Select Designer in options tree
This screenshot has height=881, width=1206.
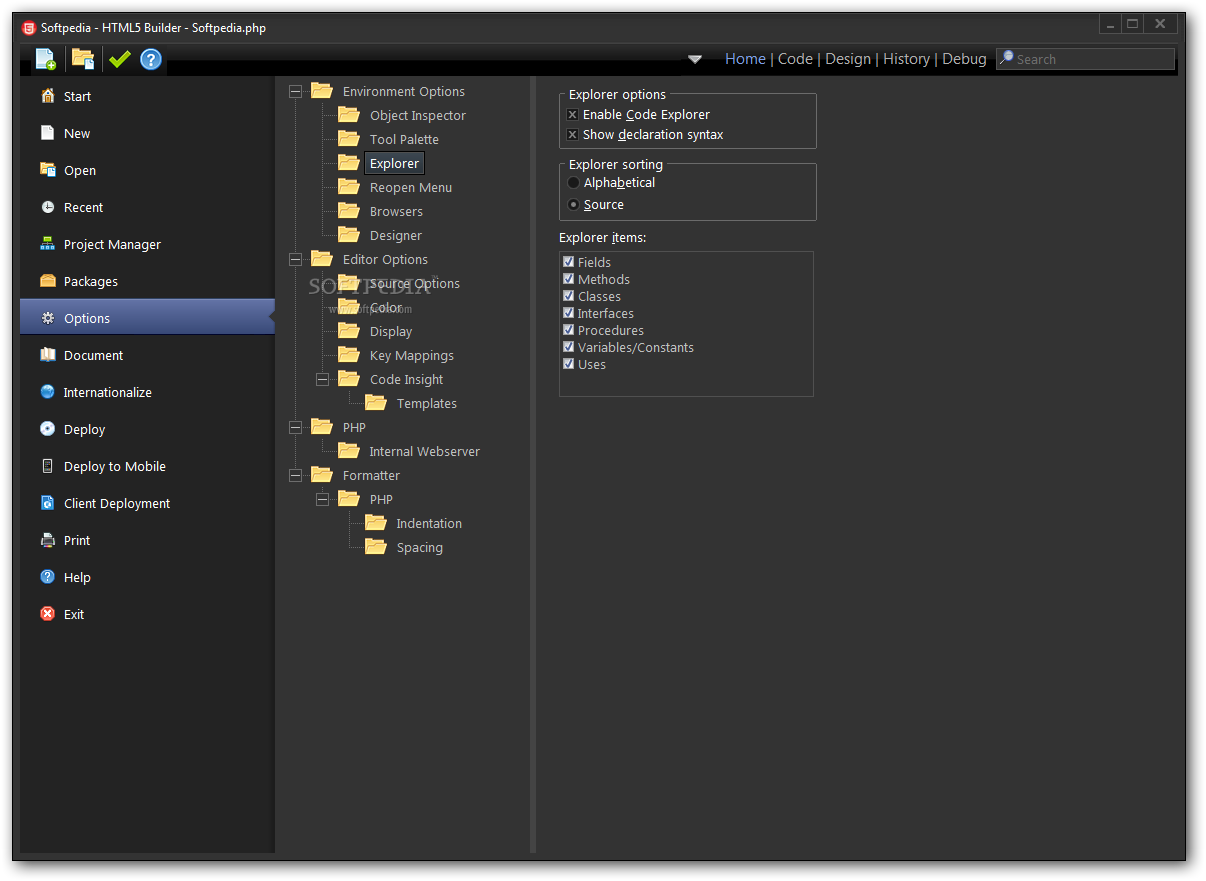click(396, 235)
